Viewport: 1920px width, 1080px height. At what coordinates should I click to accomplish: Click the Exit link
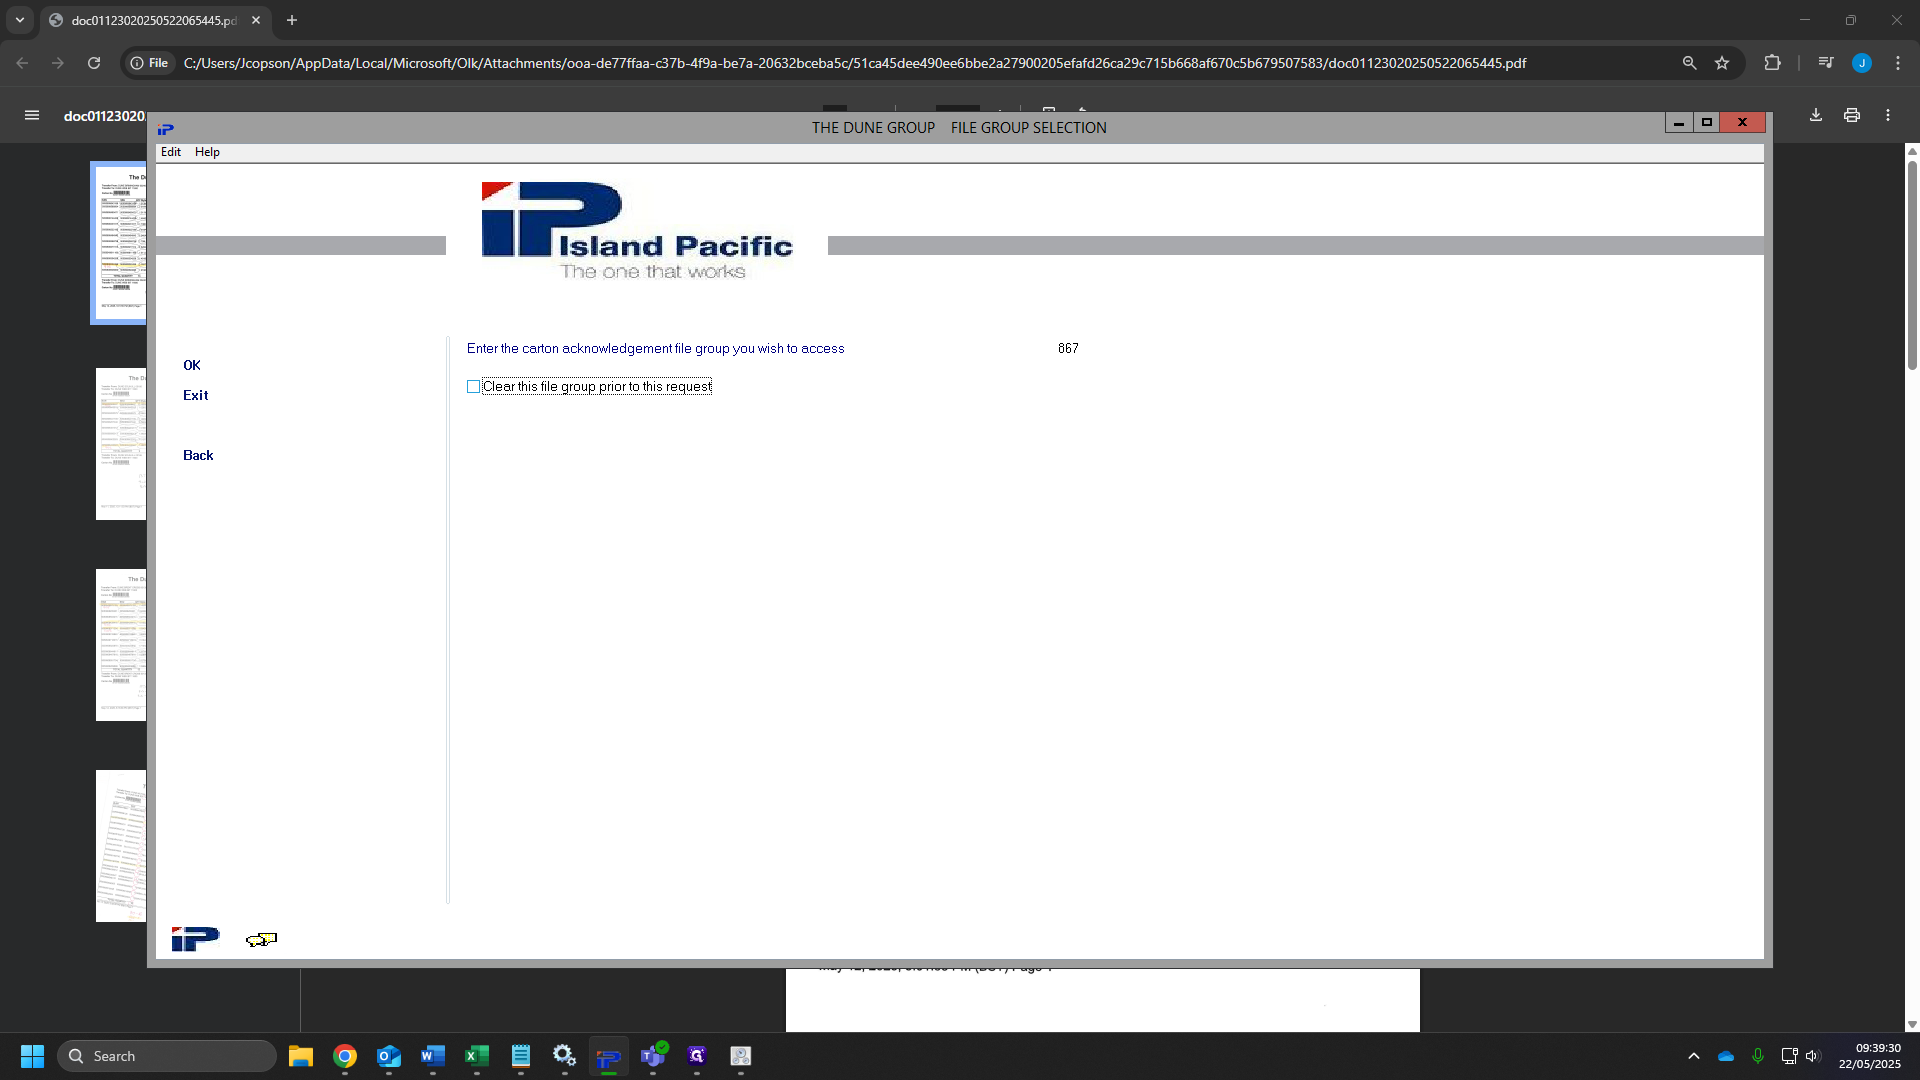(195, 396)
